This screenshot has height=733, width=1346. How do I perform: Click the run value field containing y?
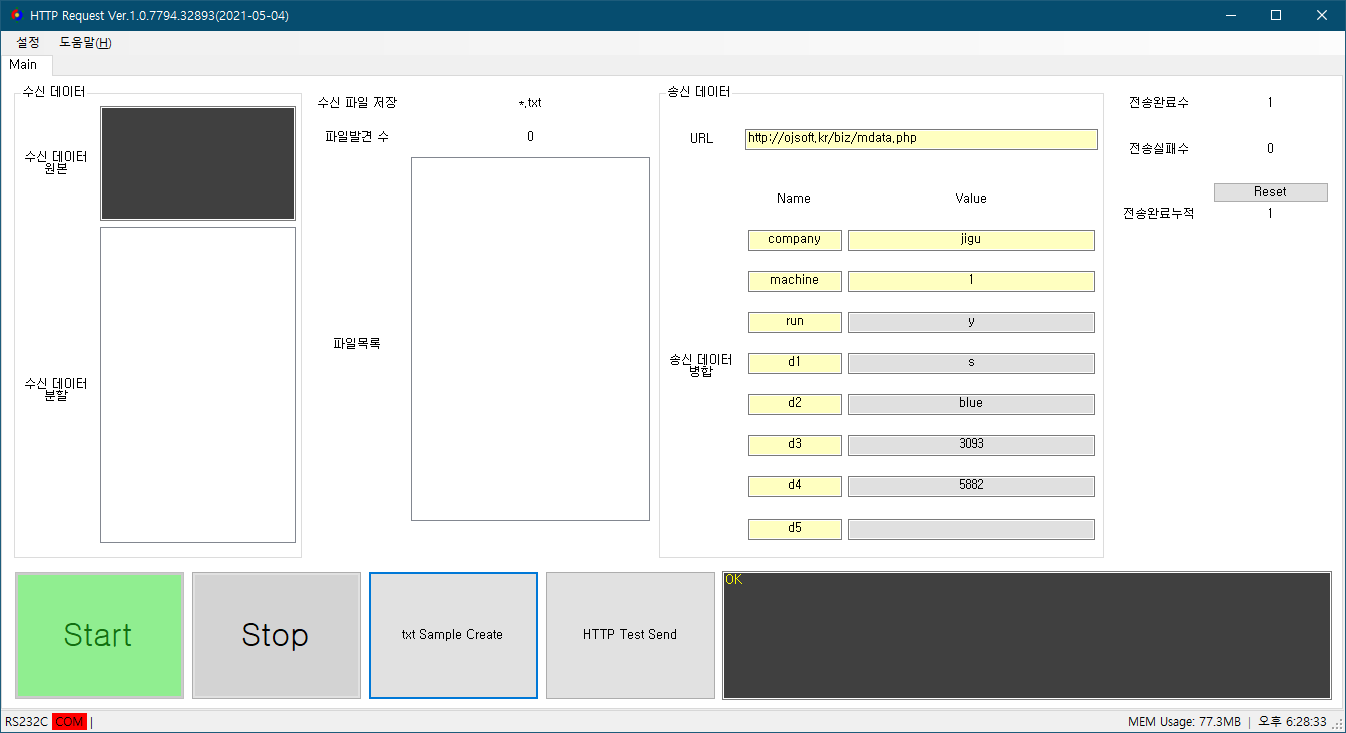[x=971, y=322]
